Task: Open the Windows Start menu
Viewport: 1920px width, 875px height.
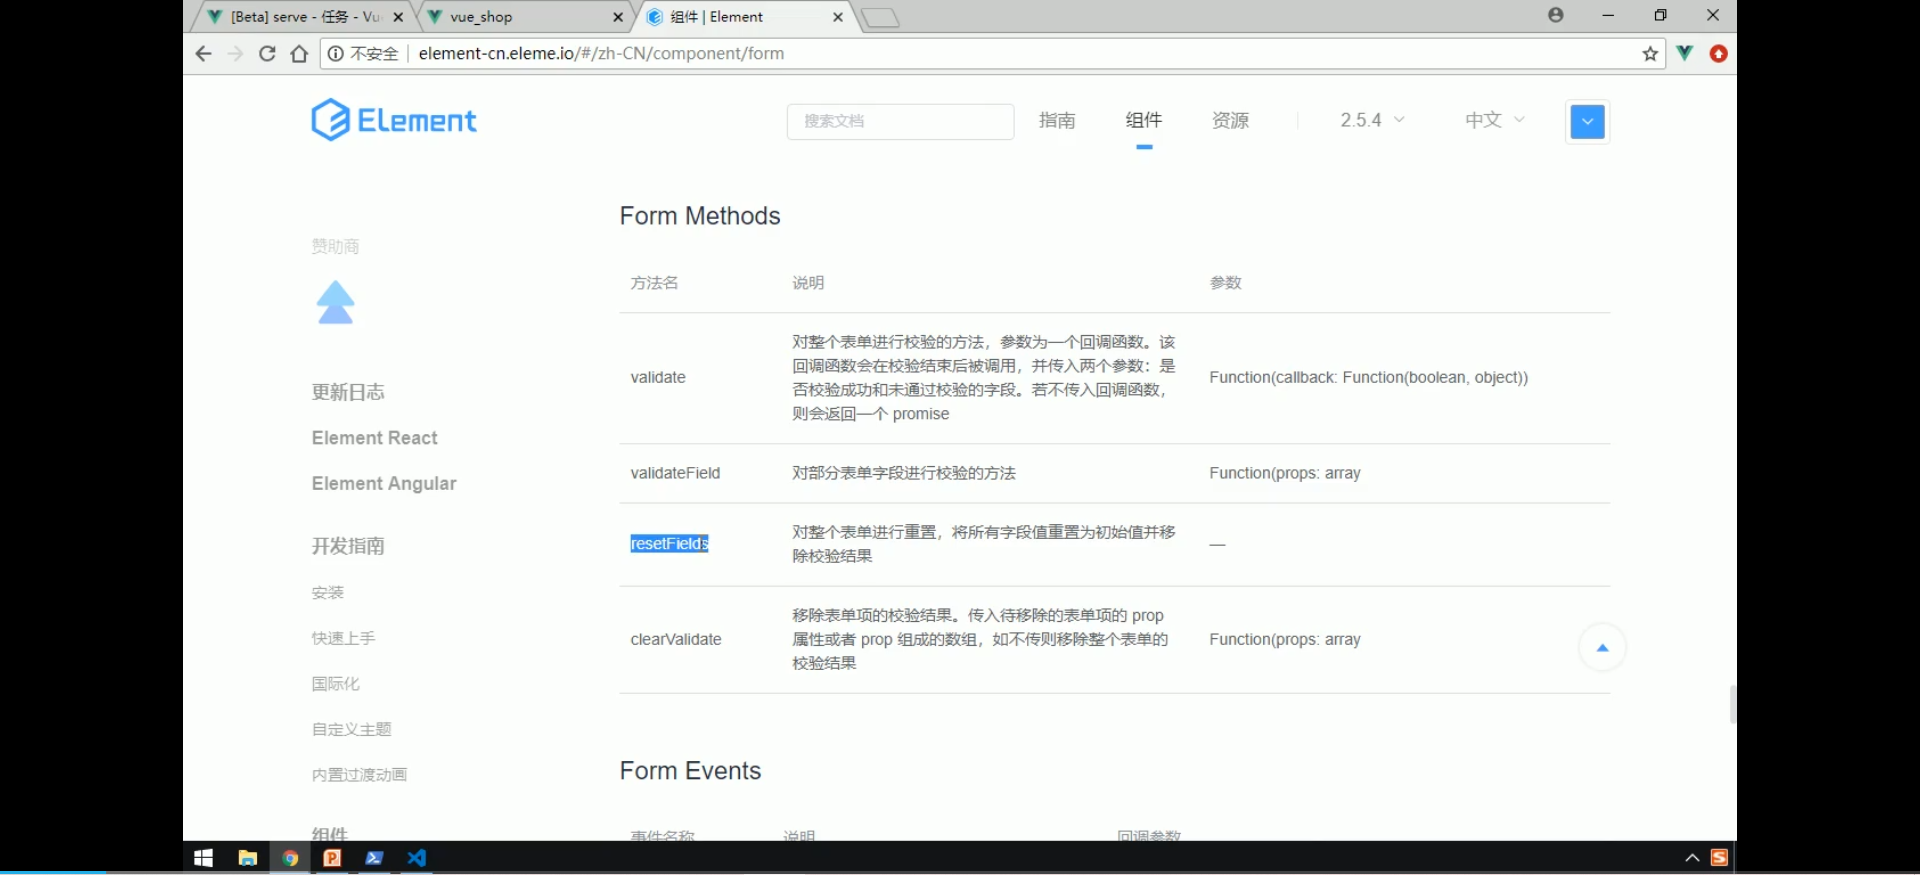Action: point(204,858)
